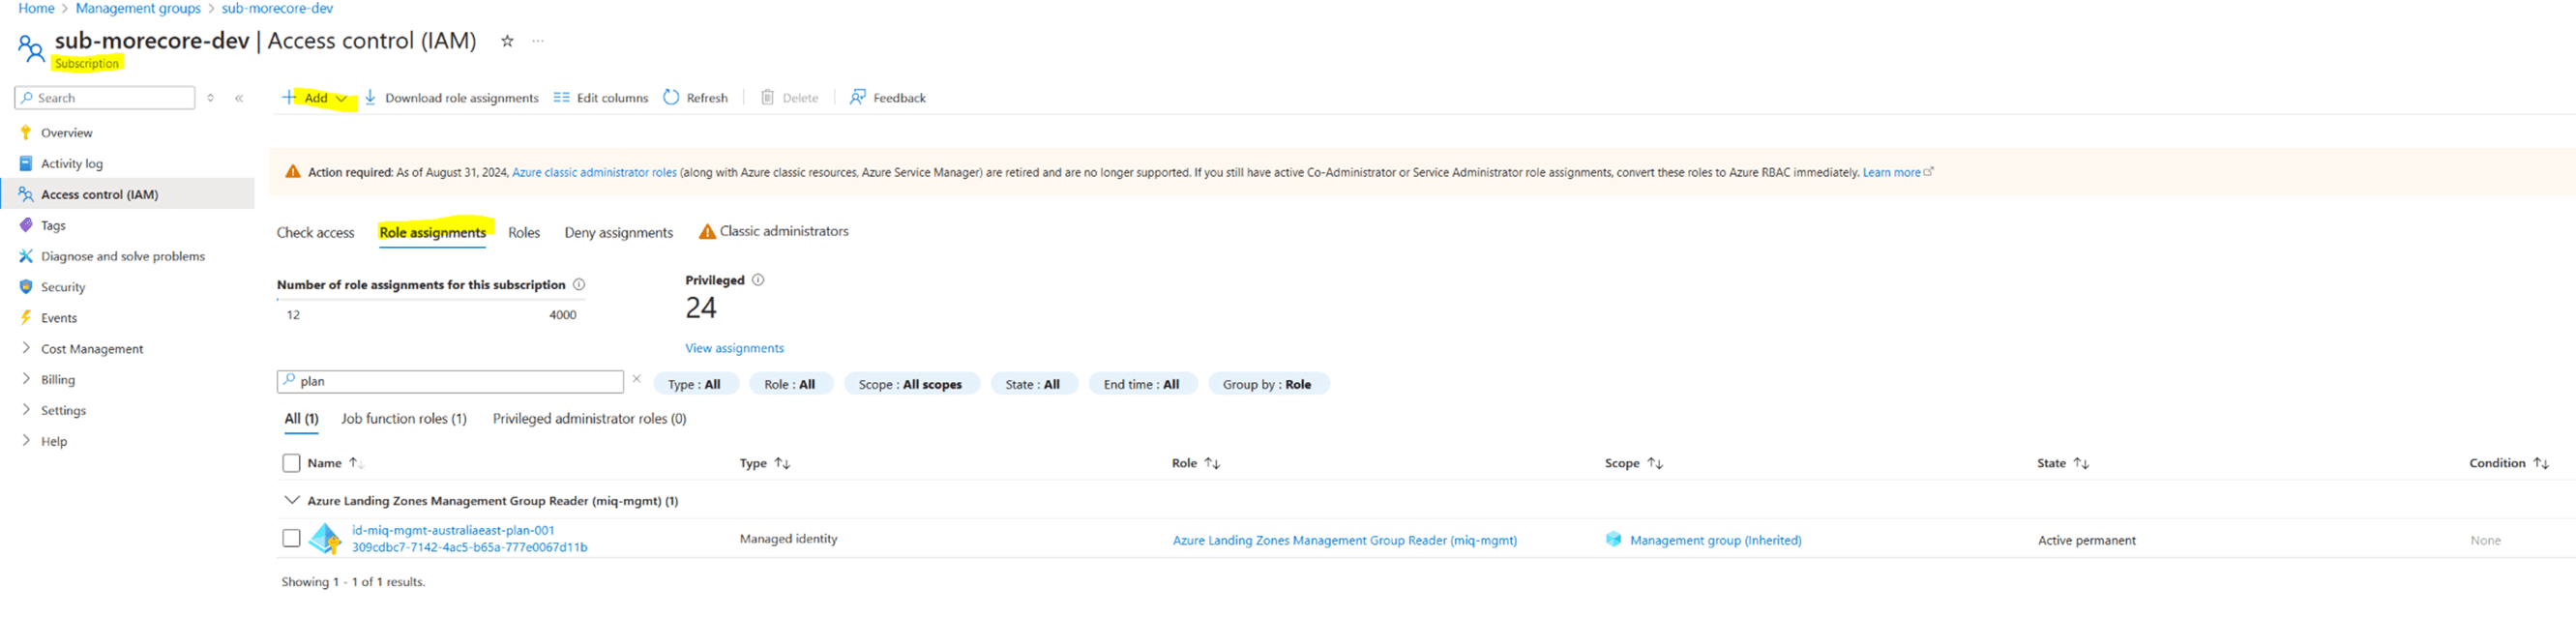Open the Scope : All scopes filter
This screenshot has height=617, width=2576.
coord(910,384)
